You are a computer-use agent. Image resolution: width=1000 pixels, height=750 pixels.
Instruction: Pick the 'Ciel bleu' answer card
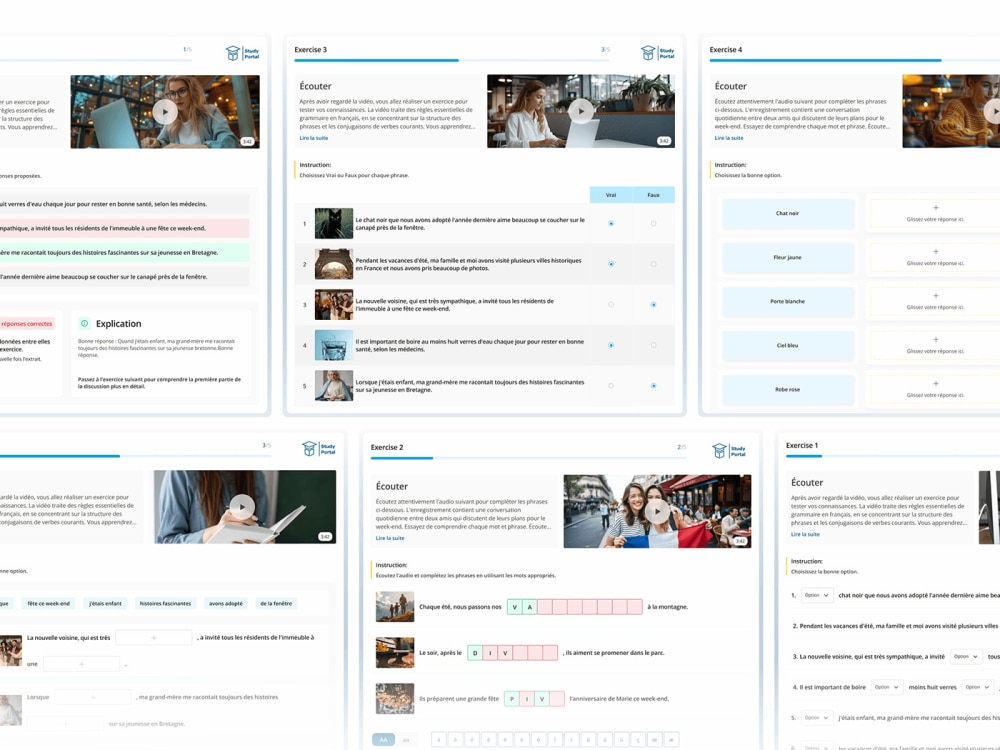pos(788,346)
